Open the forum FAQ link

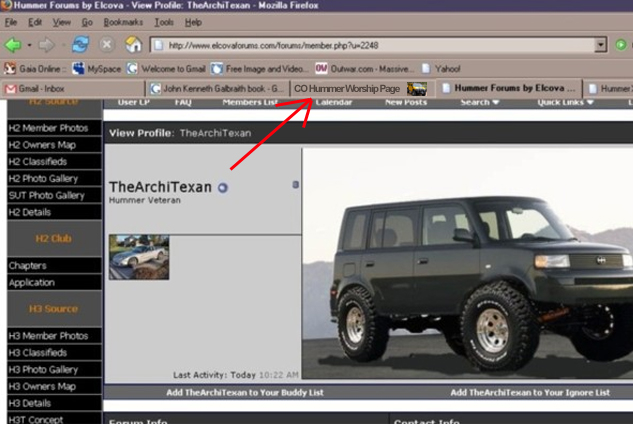183,103
